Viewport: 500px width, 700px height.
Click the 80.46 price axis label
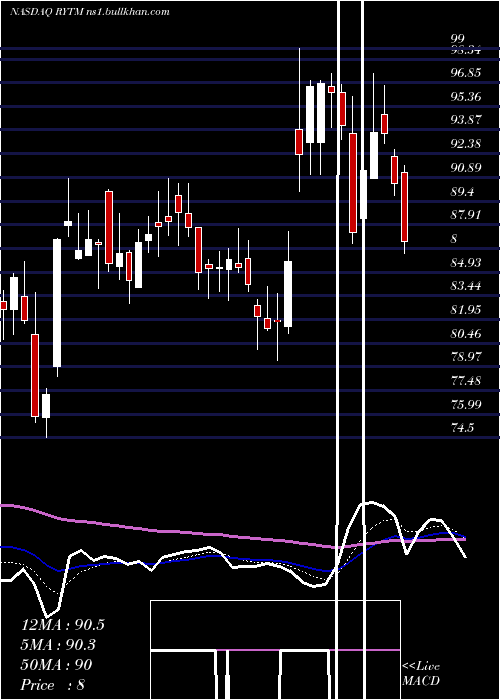466,333
